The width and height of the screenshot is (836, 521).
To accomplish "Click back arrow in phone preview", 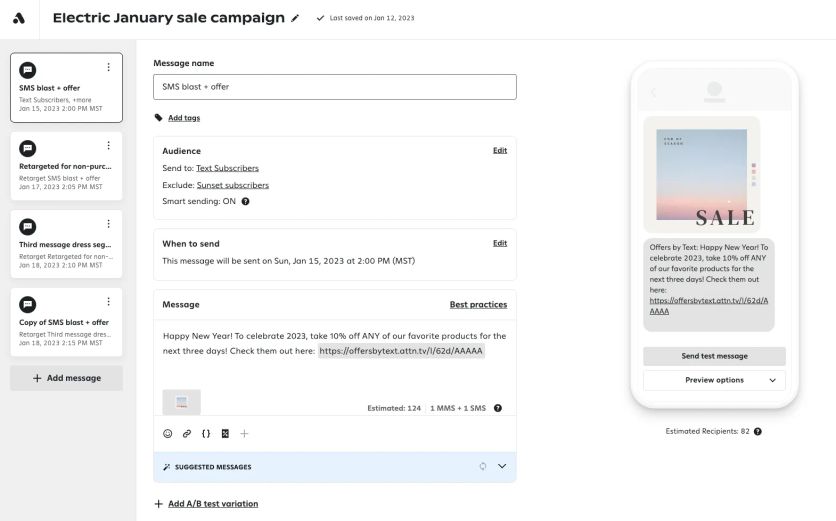I will (653, 93).
